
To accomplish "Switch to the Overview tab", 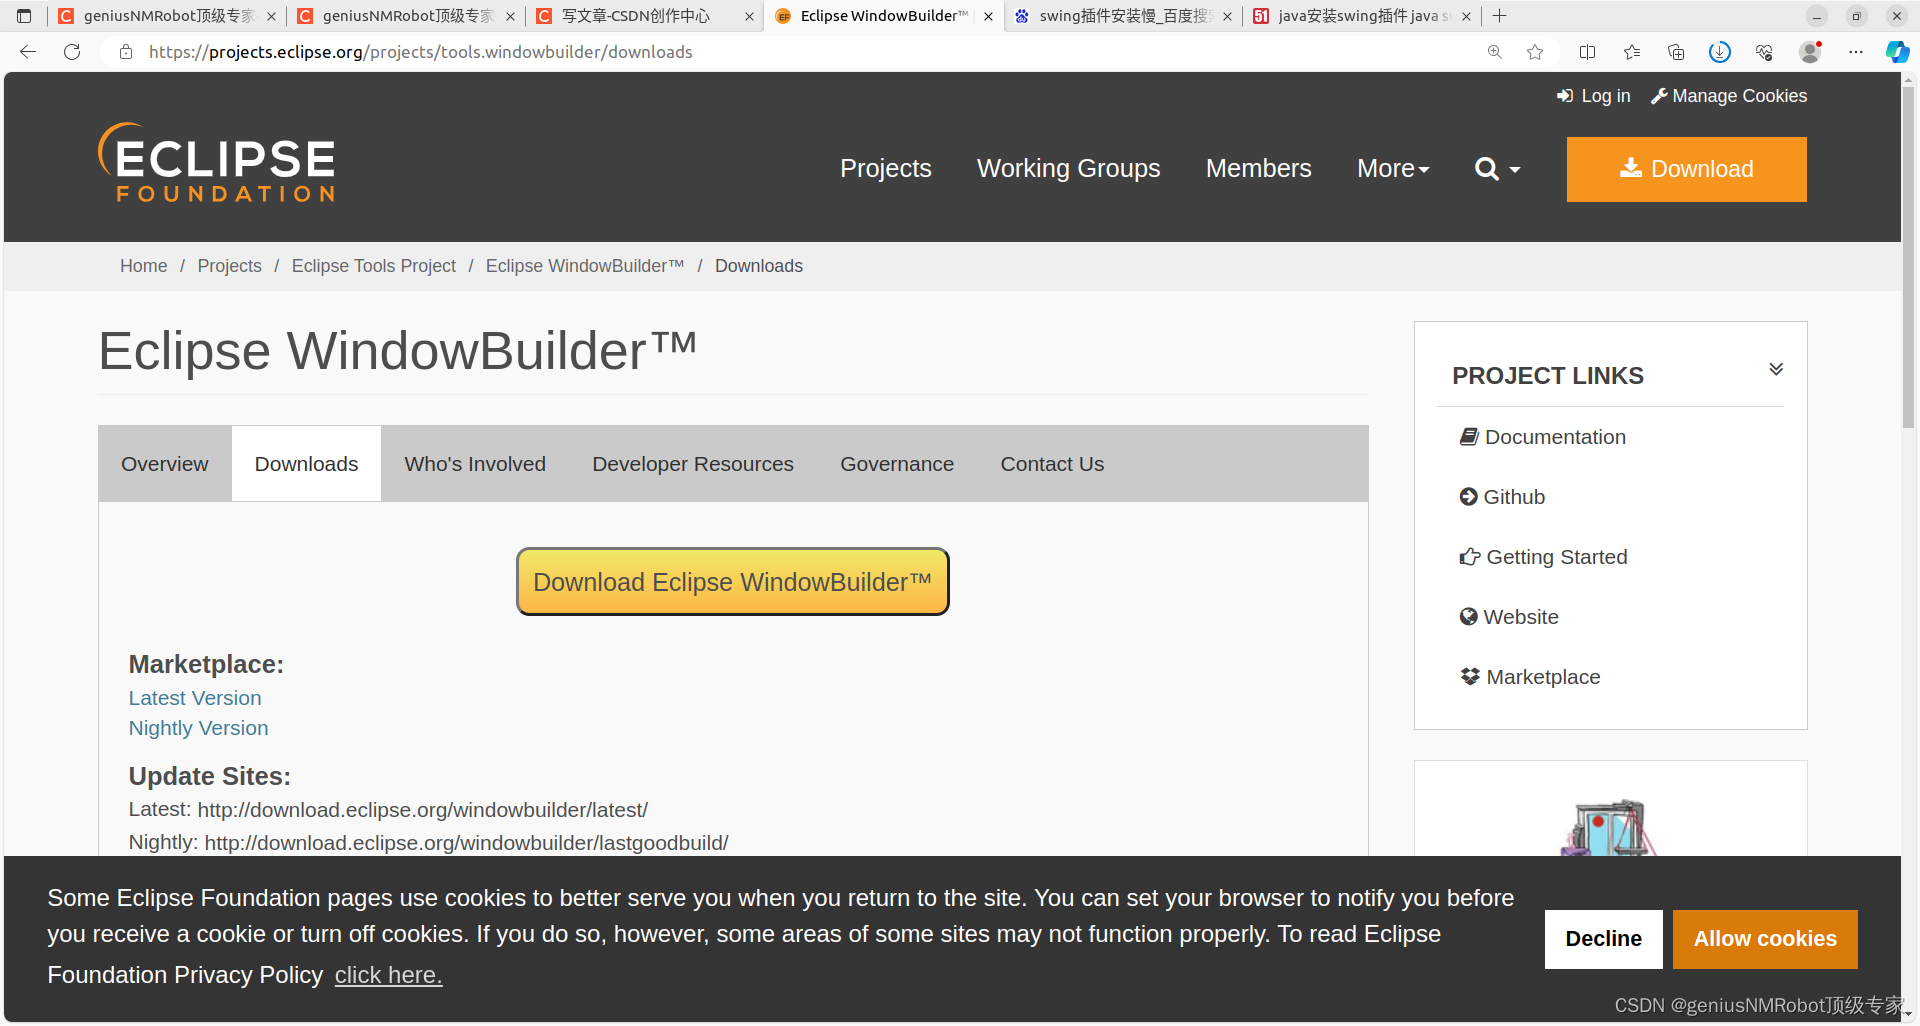I will [164, 463].
